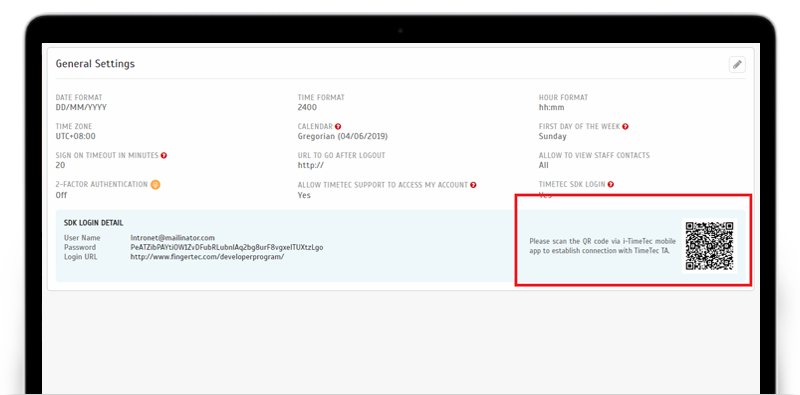Click the staff contacts value All
The height and width of the screenshot is (395, 800).
[543, 165]
